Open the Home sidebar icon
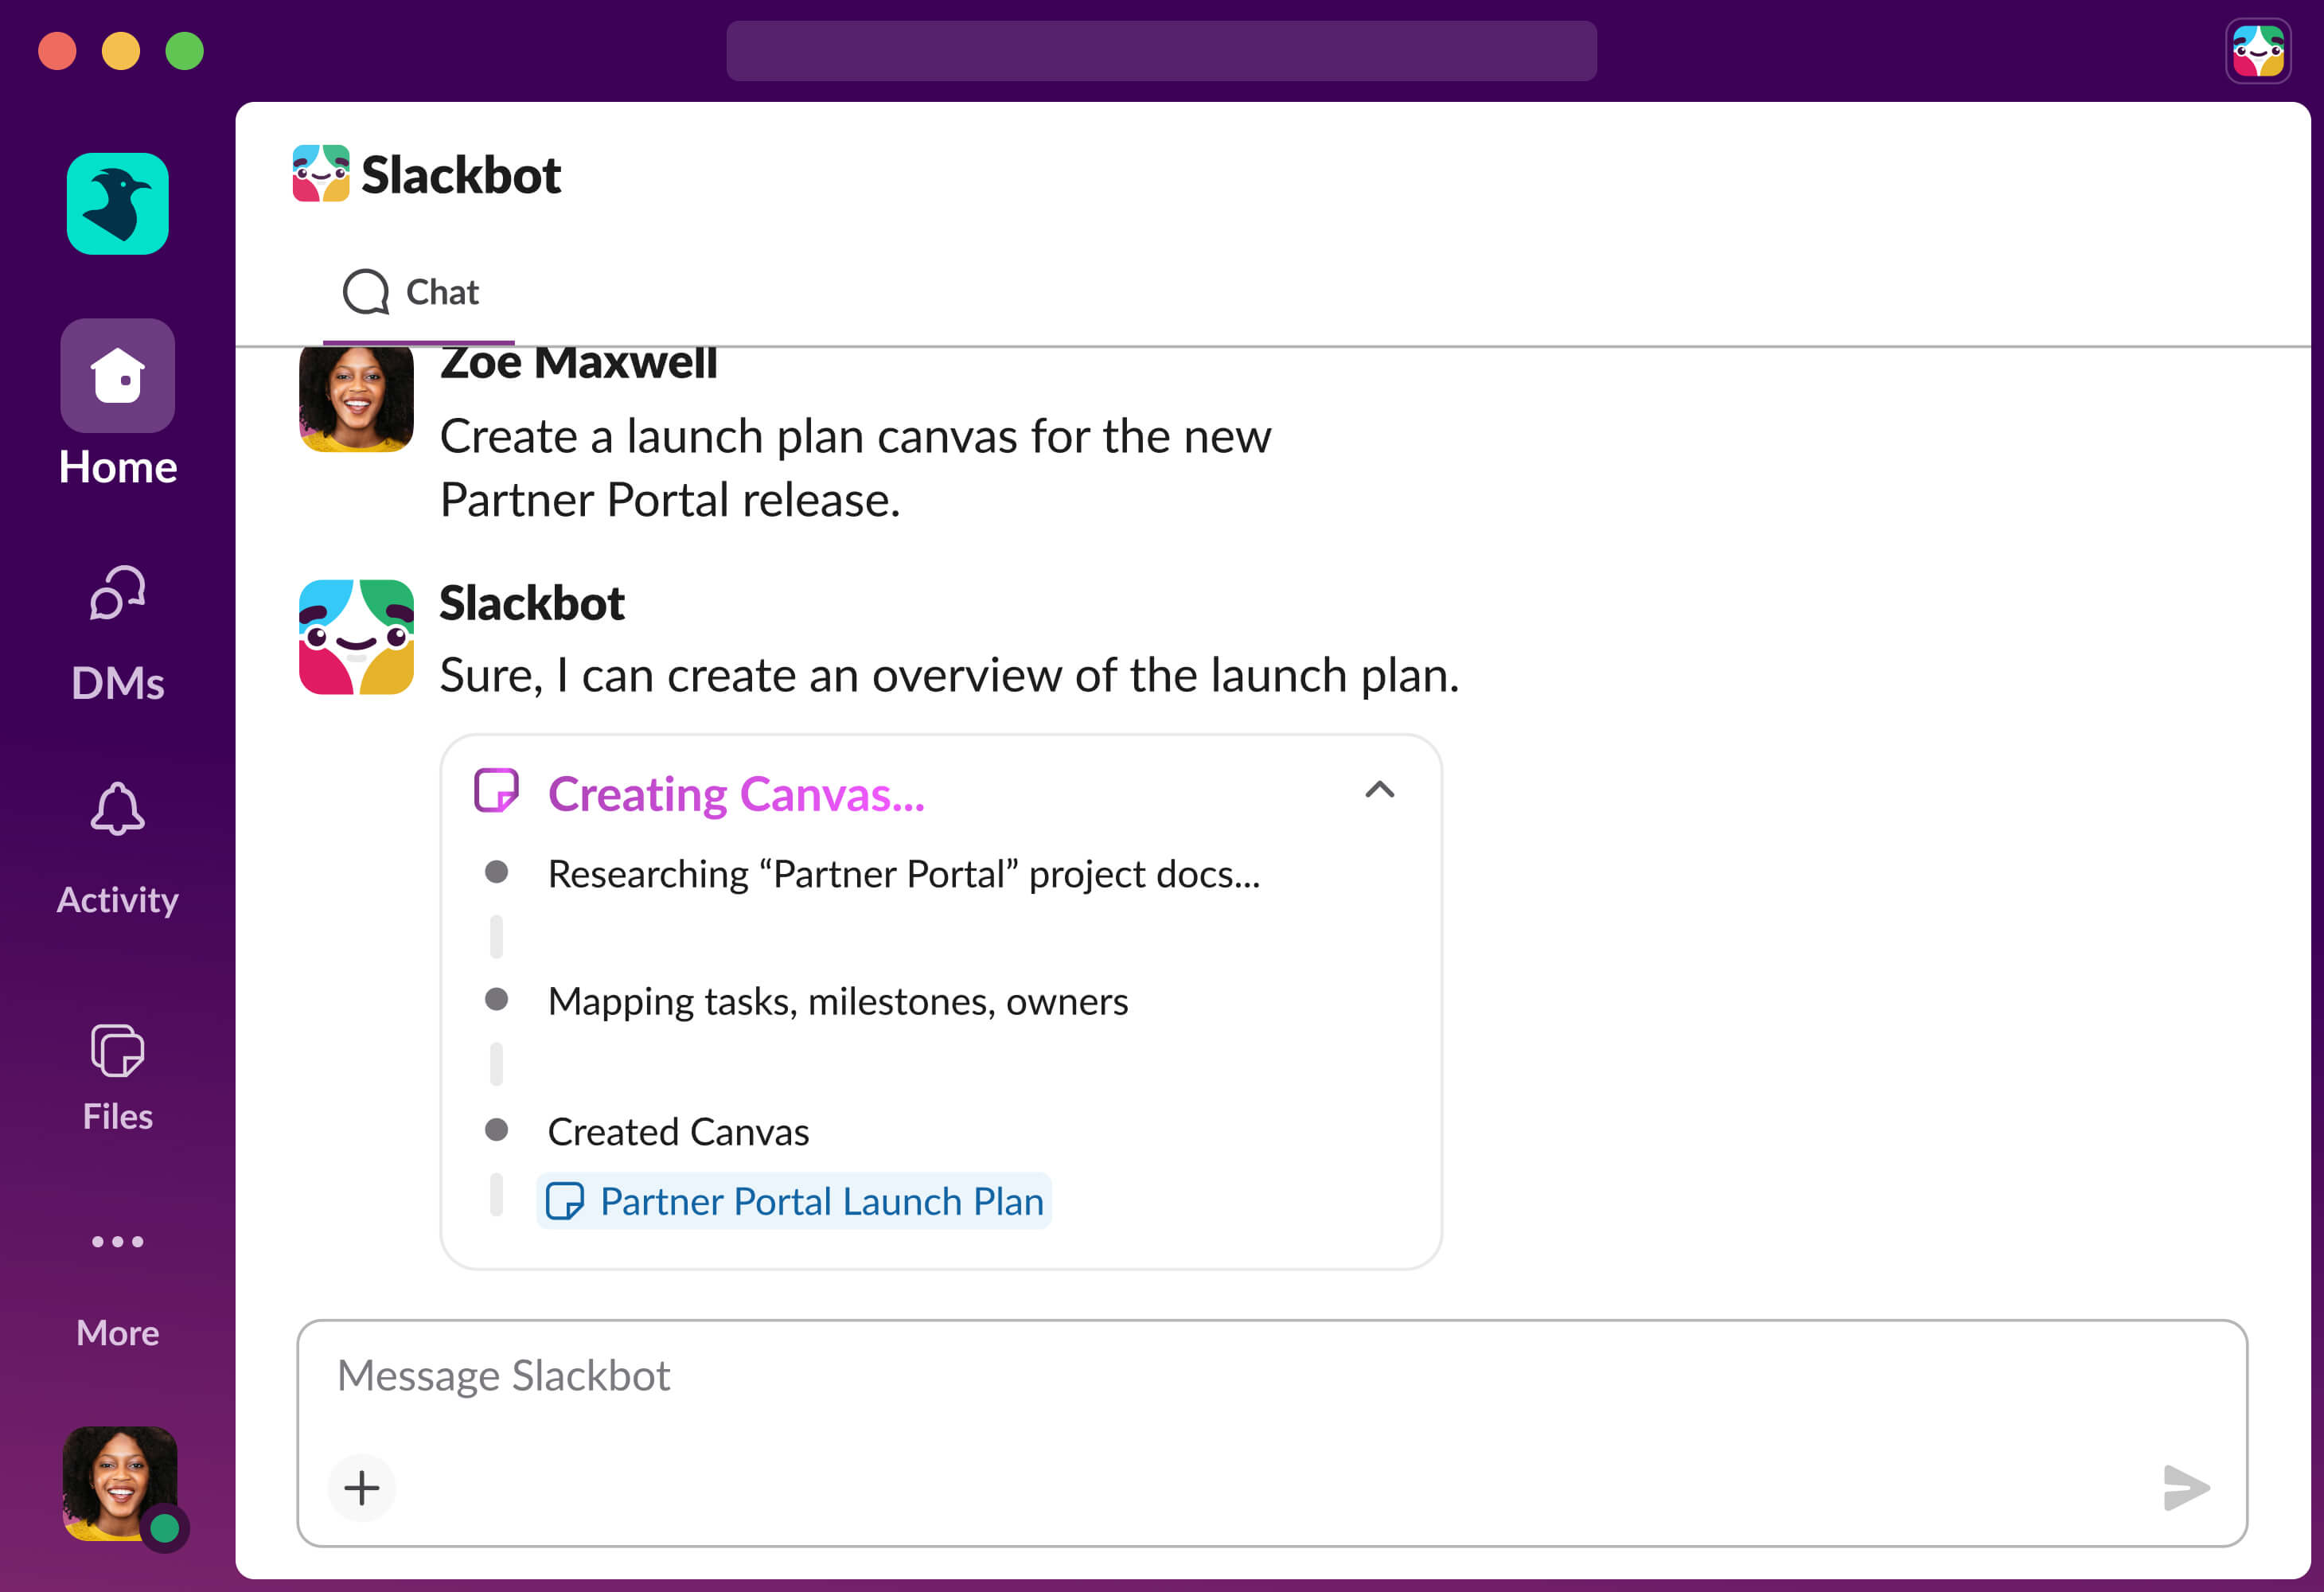This screenshot has width=2324, height=1592. 118,376
